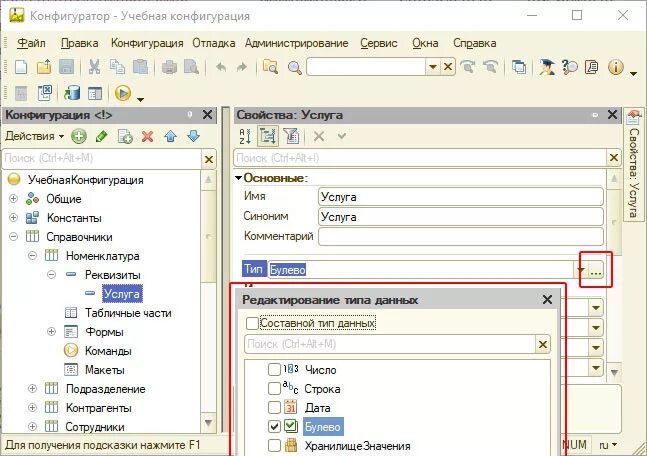Click the blue Move up arrow icon
This screenshot has height=456, width=647.
click(x=170, y=136)
